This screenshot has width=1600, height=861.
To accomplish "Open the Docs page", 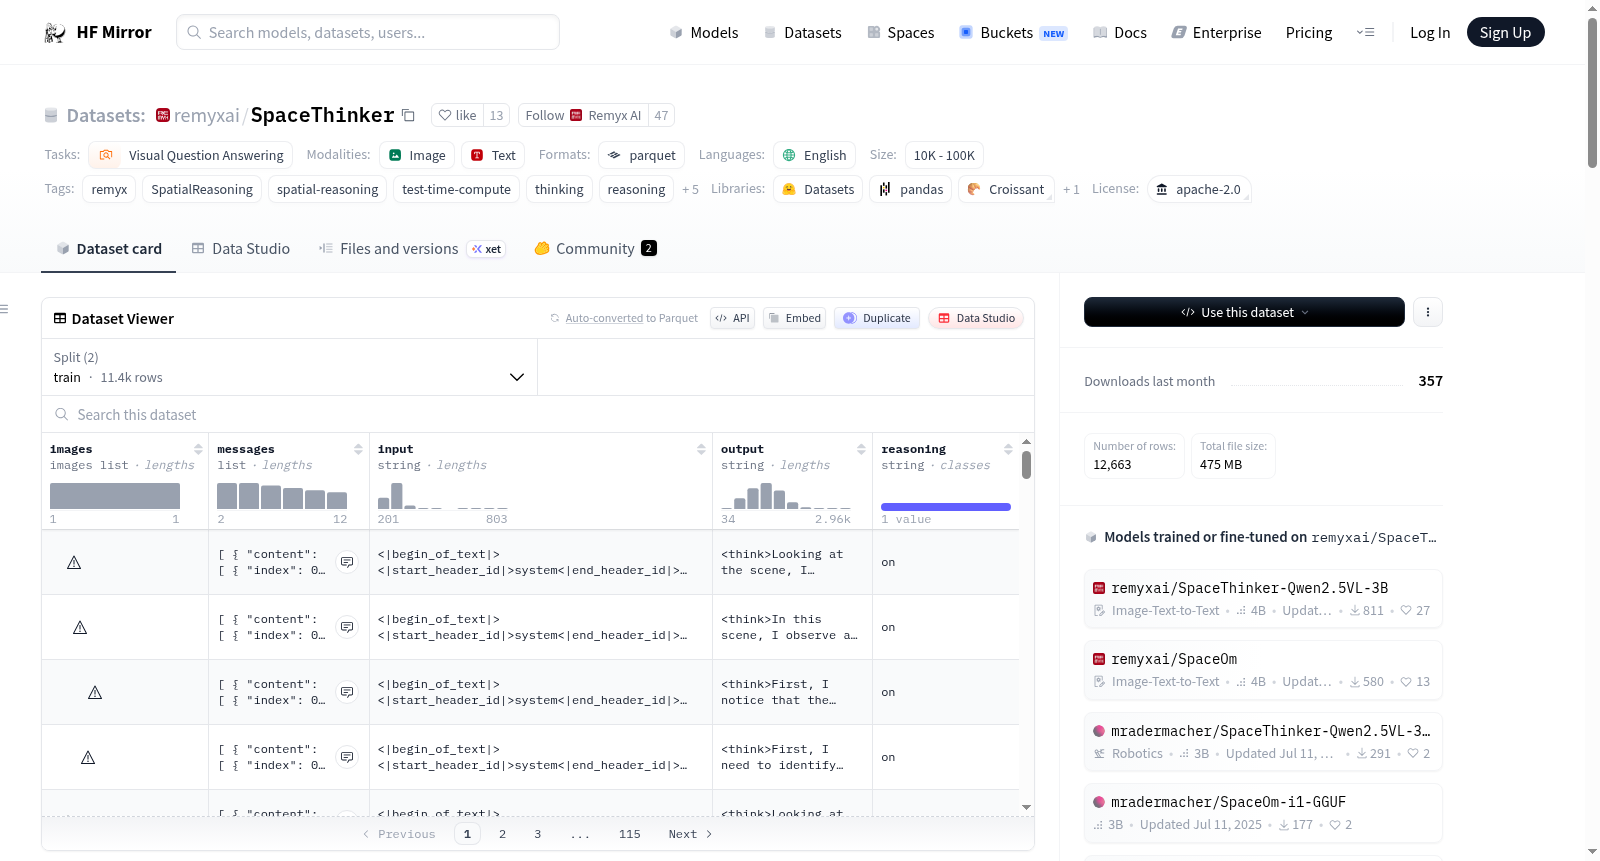I will (x=1120, y=33).
